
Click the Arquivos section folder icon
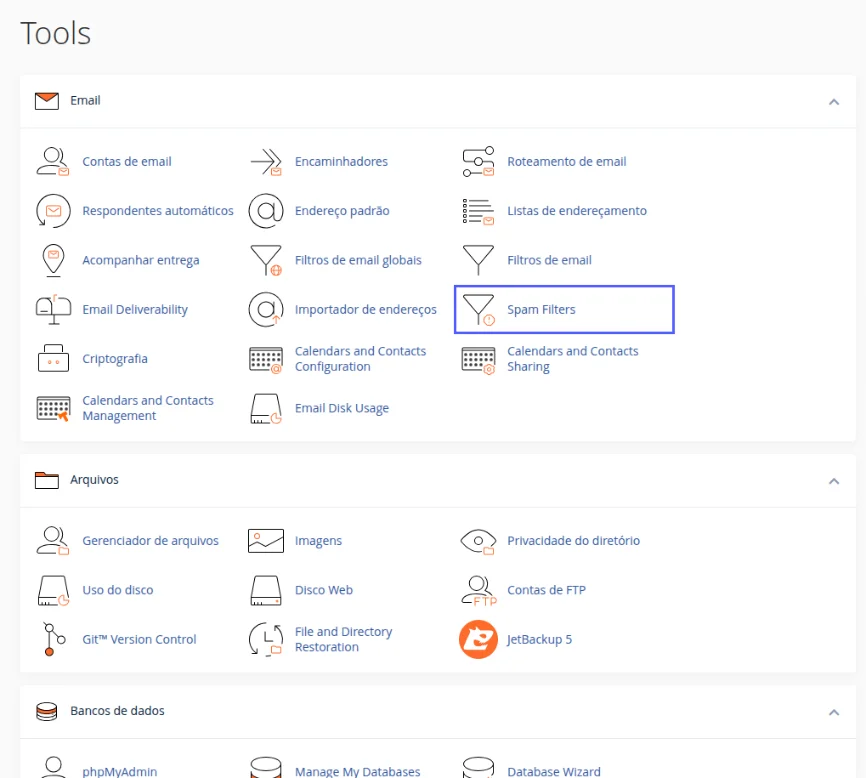(47, 480)
